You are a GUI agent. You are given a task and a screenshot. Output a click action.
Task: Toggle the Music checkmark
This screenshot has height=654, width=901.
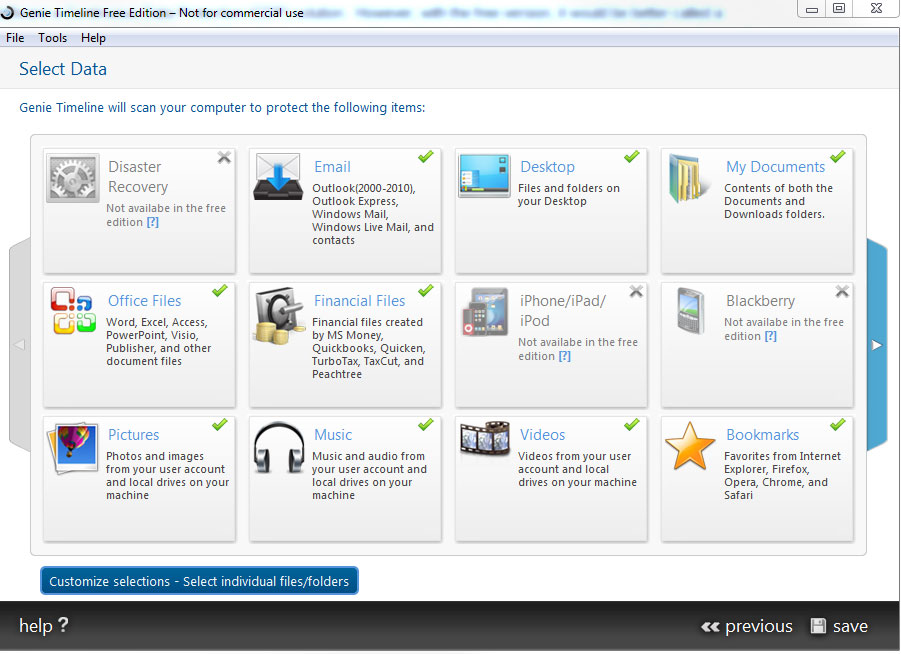[426, 425]
